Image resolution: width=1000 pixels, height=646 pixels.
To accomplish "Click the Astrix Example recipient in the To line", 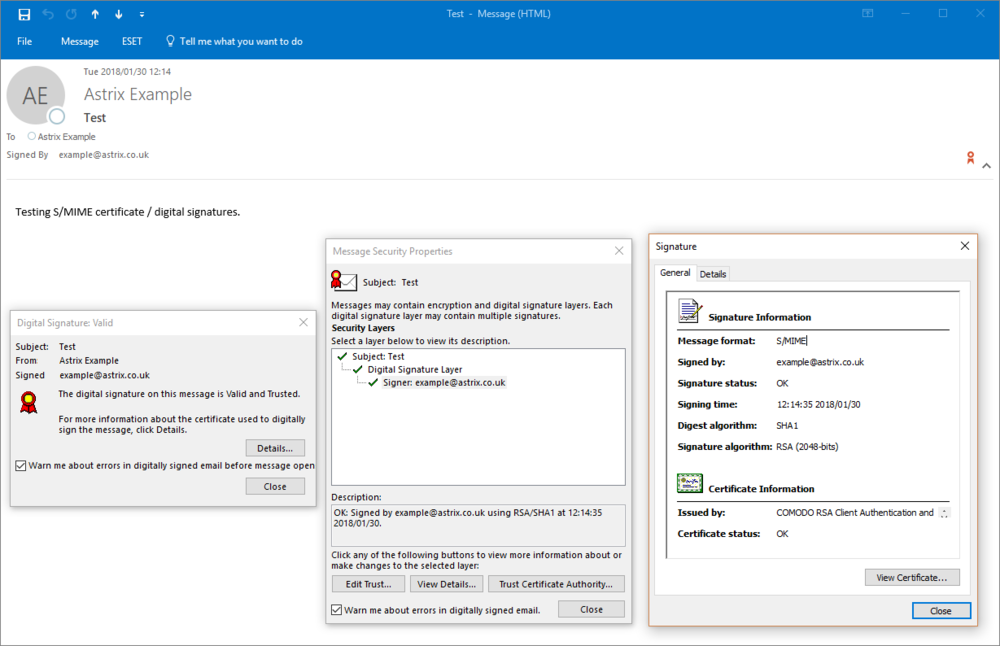I will (66, 136).
